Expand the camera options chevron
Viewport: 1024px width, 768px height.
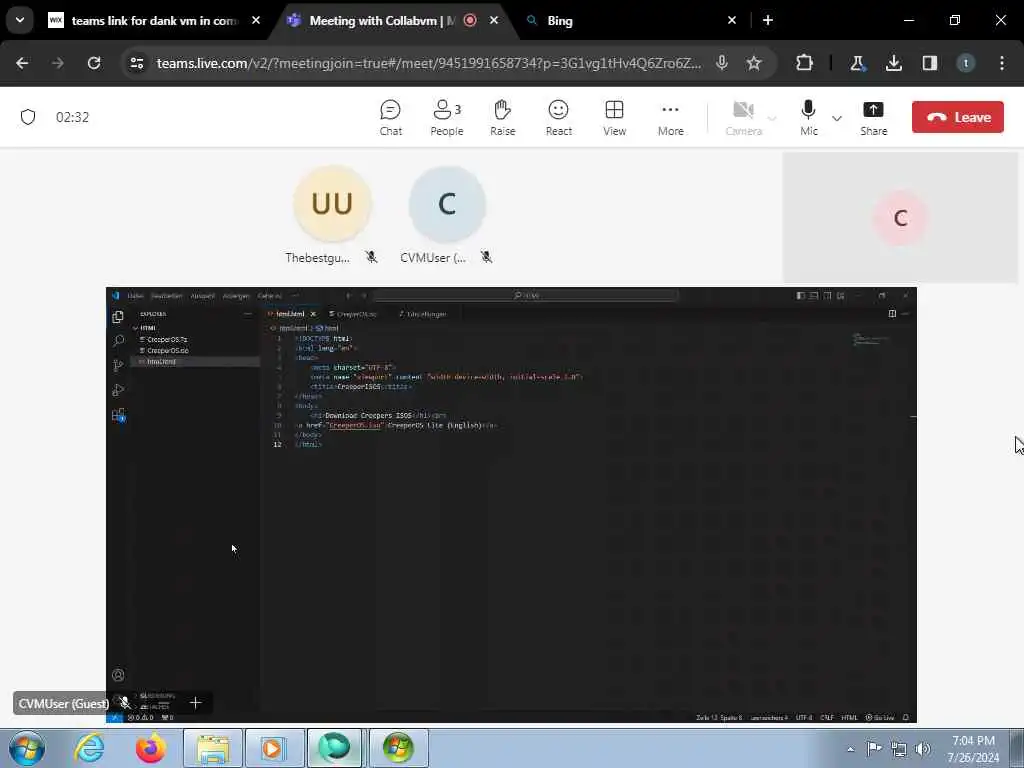772,118
